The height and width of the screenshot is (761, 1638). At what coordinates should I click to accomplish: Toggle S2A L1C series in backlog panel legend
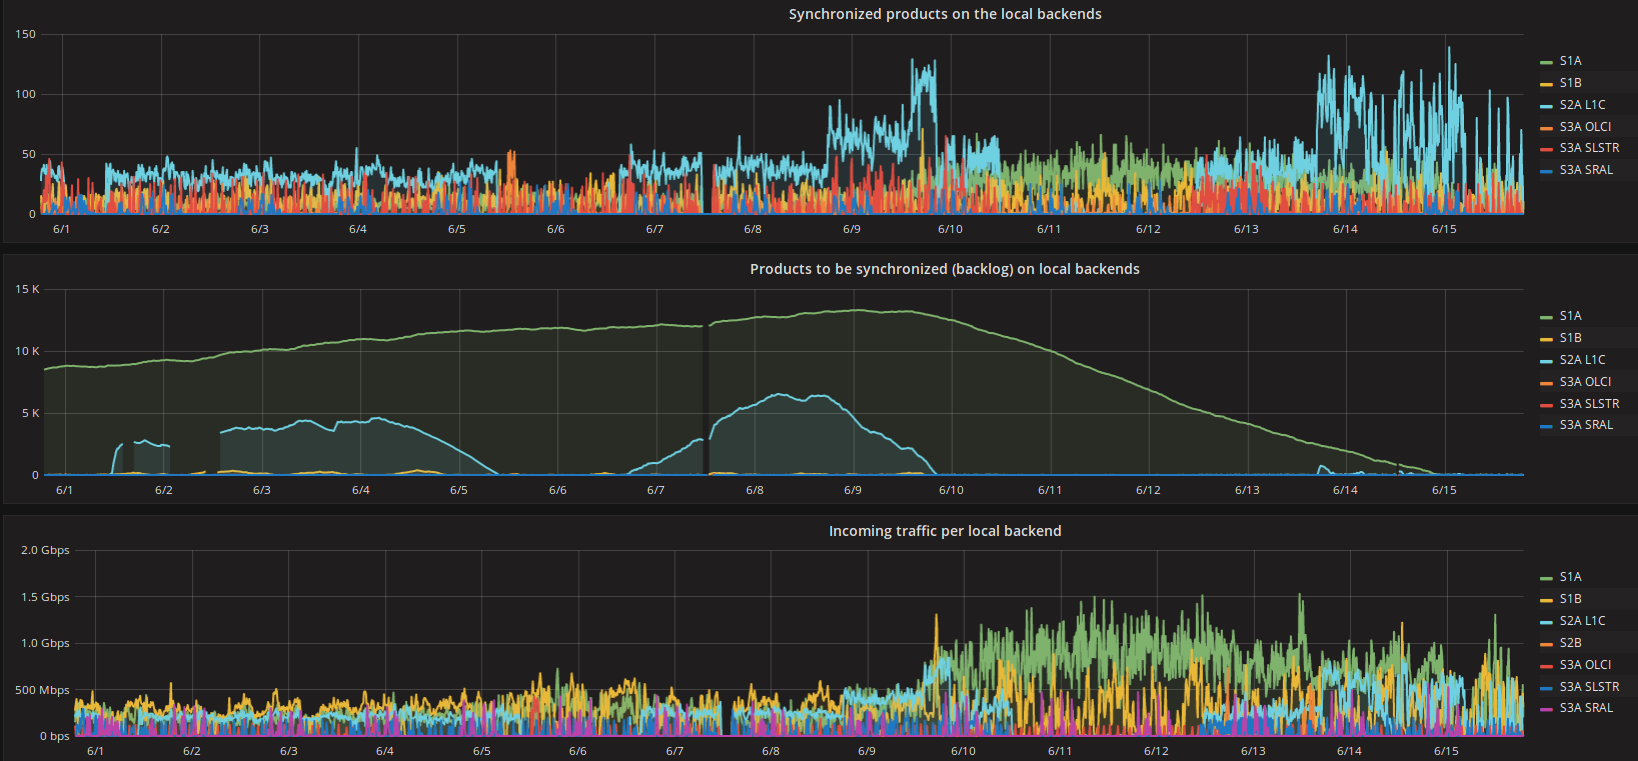[x=1582, y=360]
